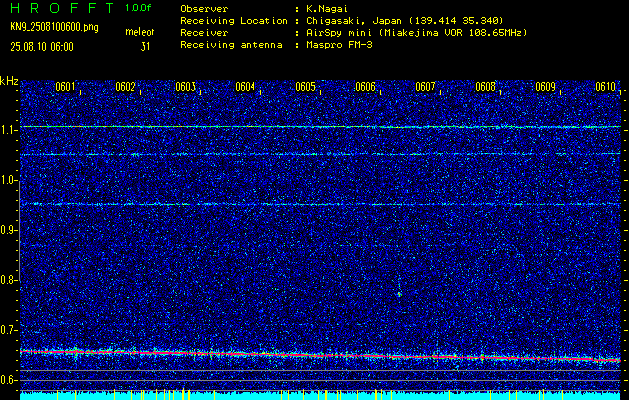Select the Maspro FM-3 antenna value

pyautogui.click(x=339, y=45)
